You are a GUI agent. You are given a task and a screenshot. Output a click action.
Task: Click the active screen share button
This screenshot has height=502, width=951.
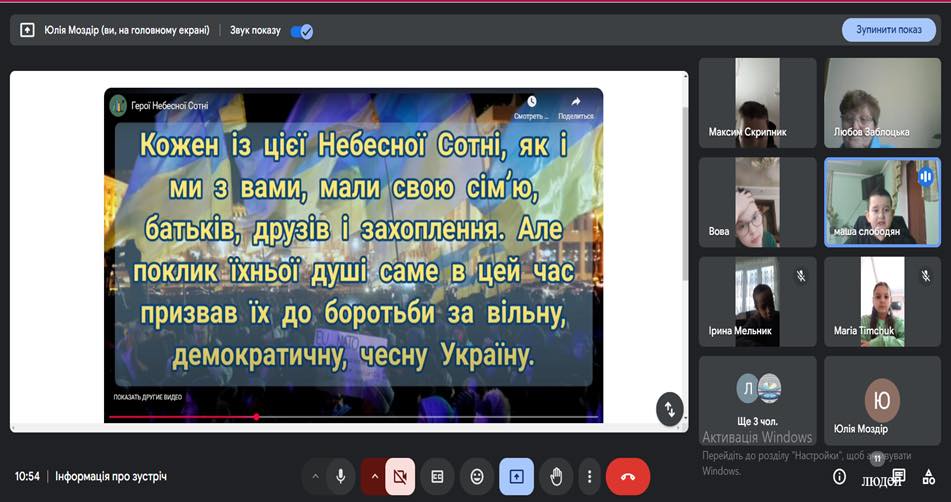[x=516, y=477]
